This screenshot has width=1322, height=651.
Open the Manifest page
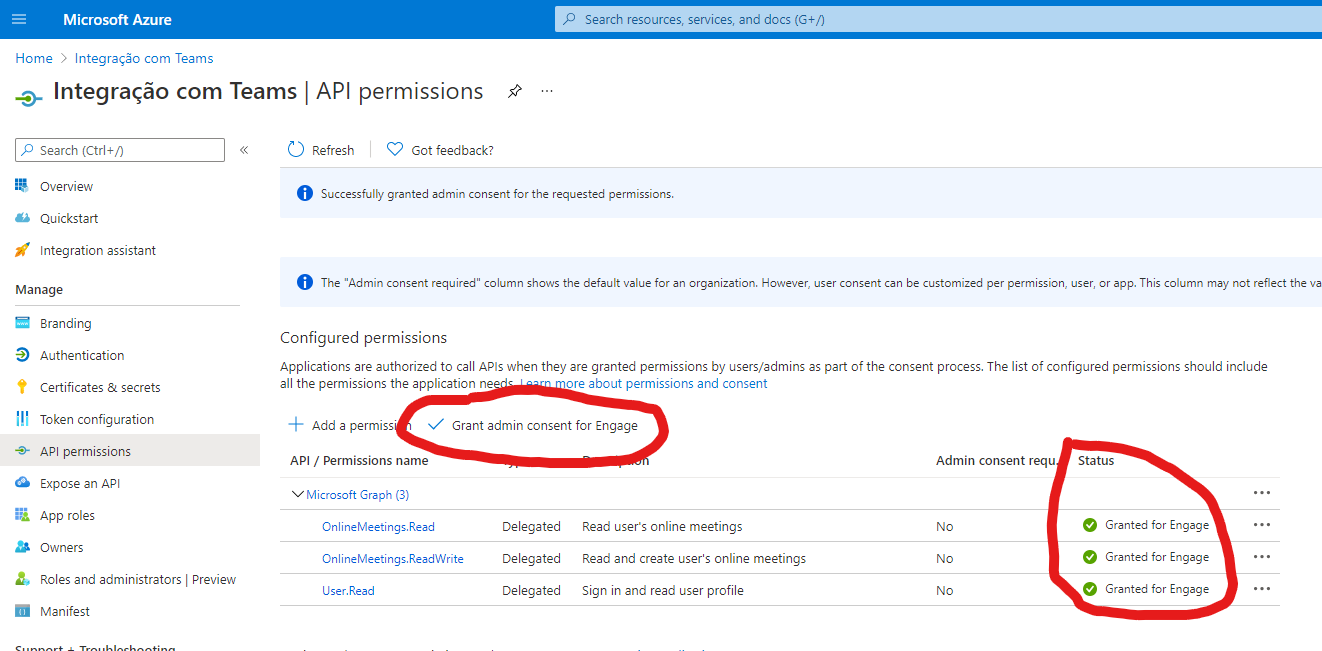[x=65, y=611]
